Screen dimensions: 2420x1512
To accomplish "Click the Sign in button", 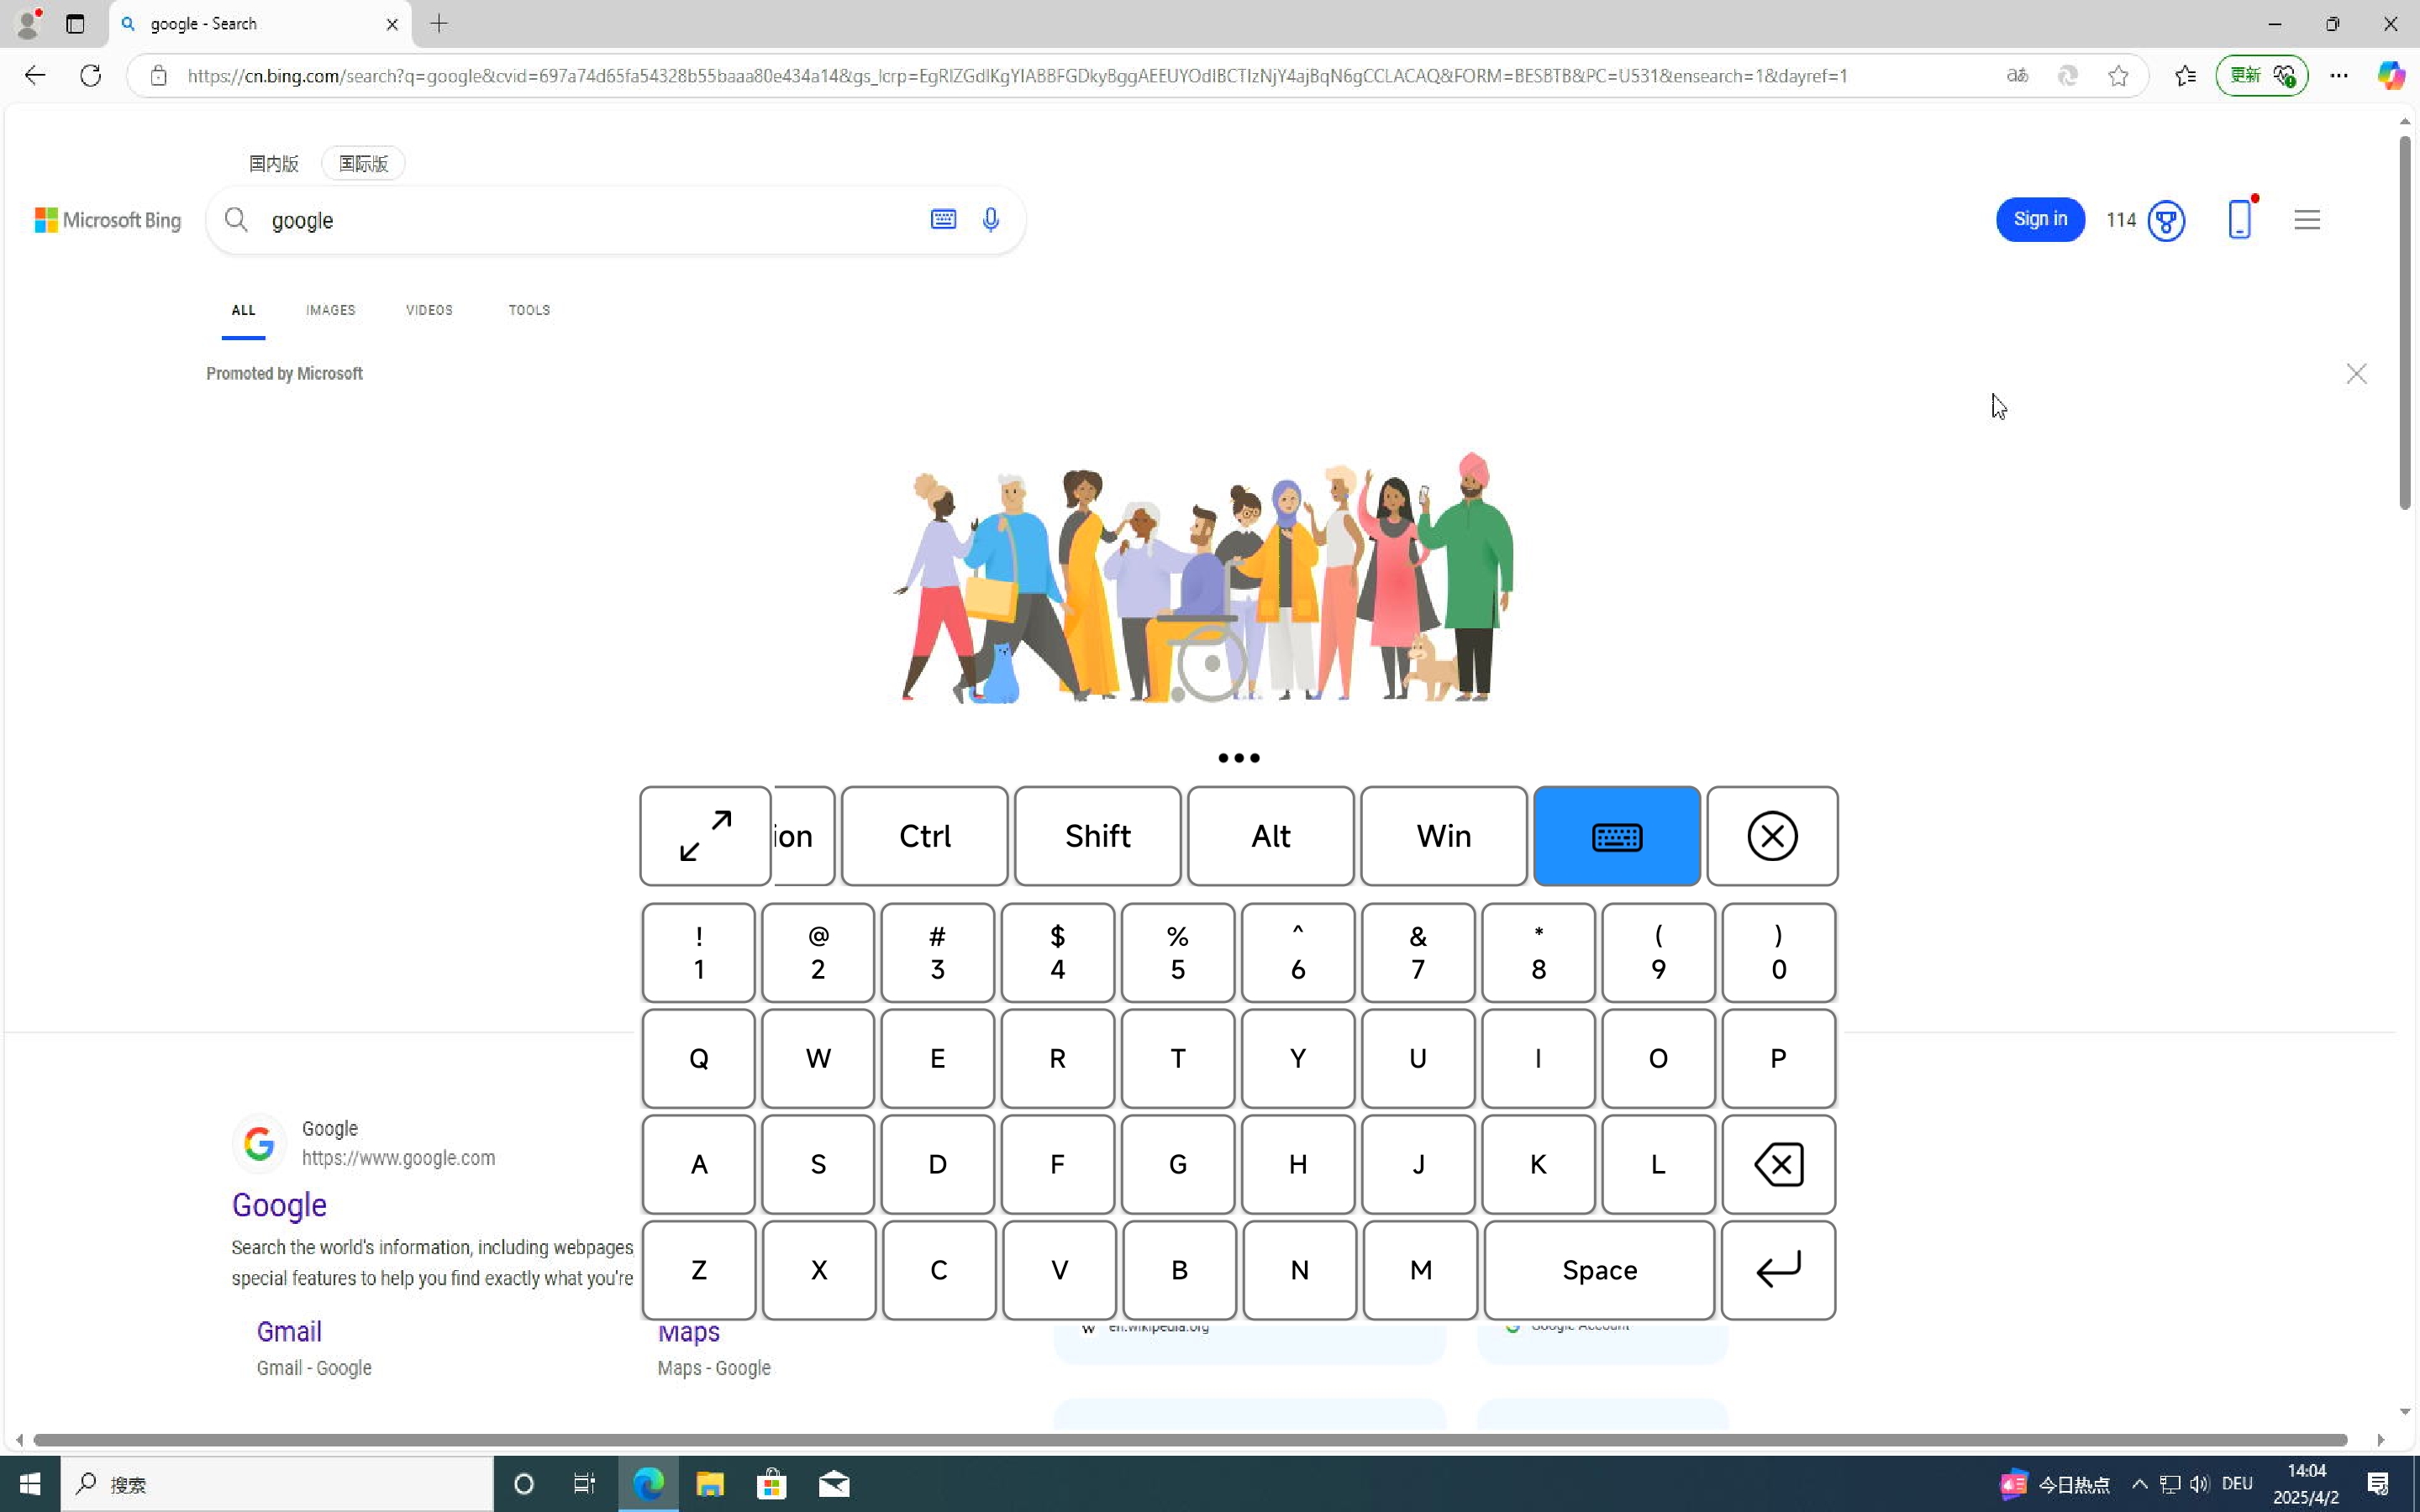I will (2039, 220).
